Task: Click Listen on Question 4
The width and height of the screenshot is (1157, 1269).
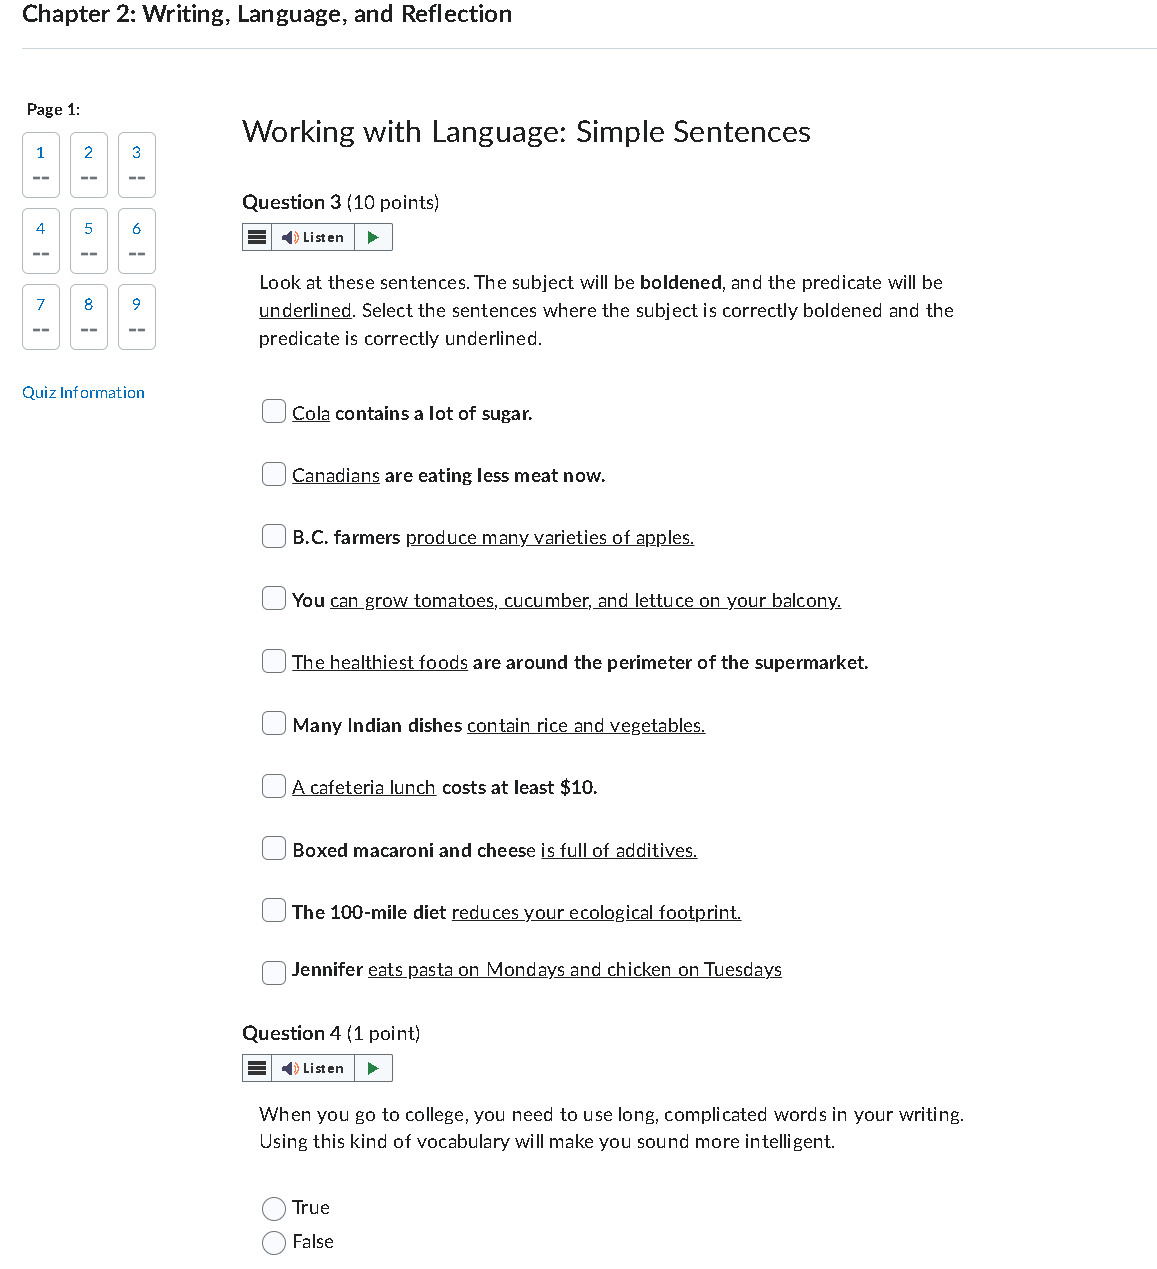Action: point(315,1068)
